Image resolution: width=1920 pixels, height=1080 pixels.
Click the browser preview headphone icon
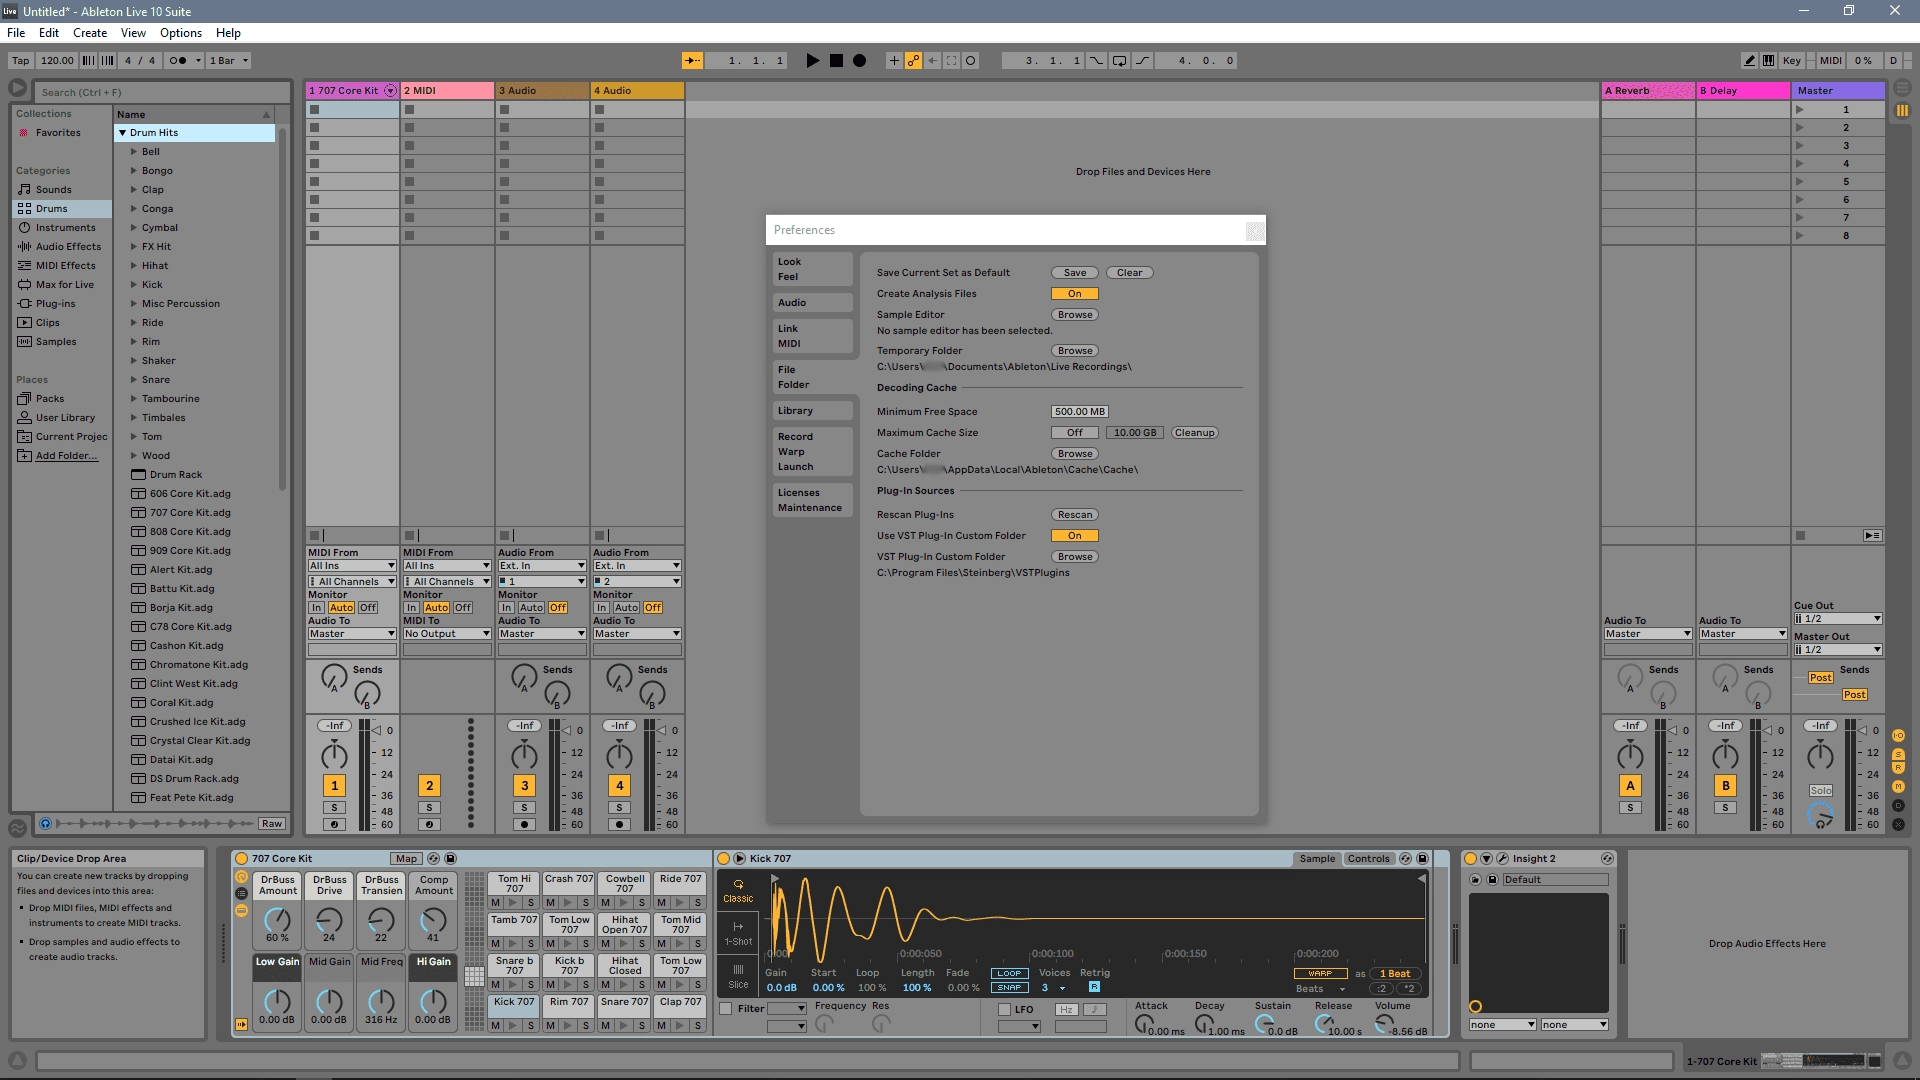[45, 824]
